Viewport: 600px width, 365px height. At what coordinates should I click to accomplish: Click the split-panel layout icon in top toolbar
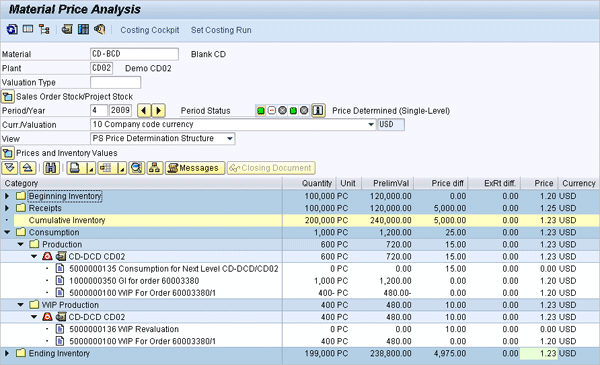click(x=28, y=29)
